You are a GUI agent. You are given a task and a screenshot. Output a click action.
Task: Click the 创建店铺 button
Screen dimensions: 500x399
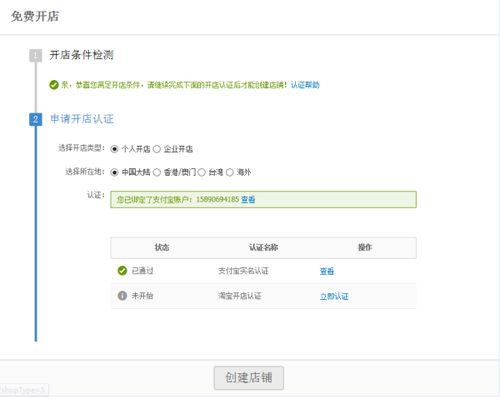249,378
